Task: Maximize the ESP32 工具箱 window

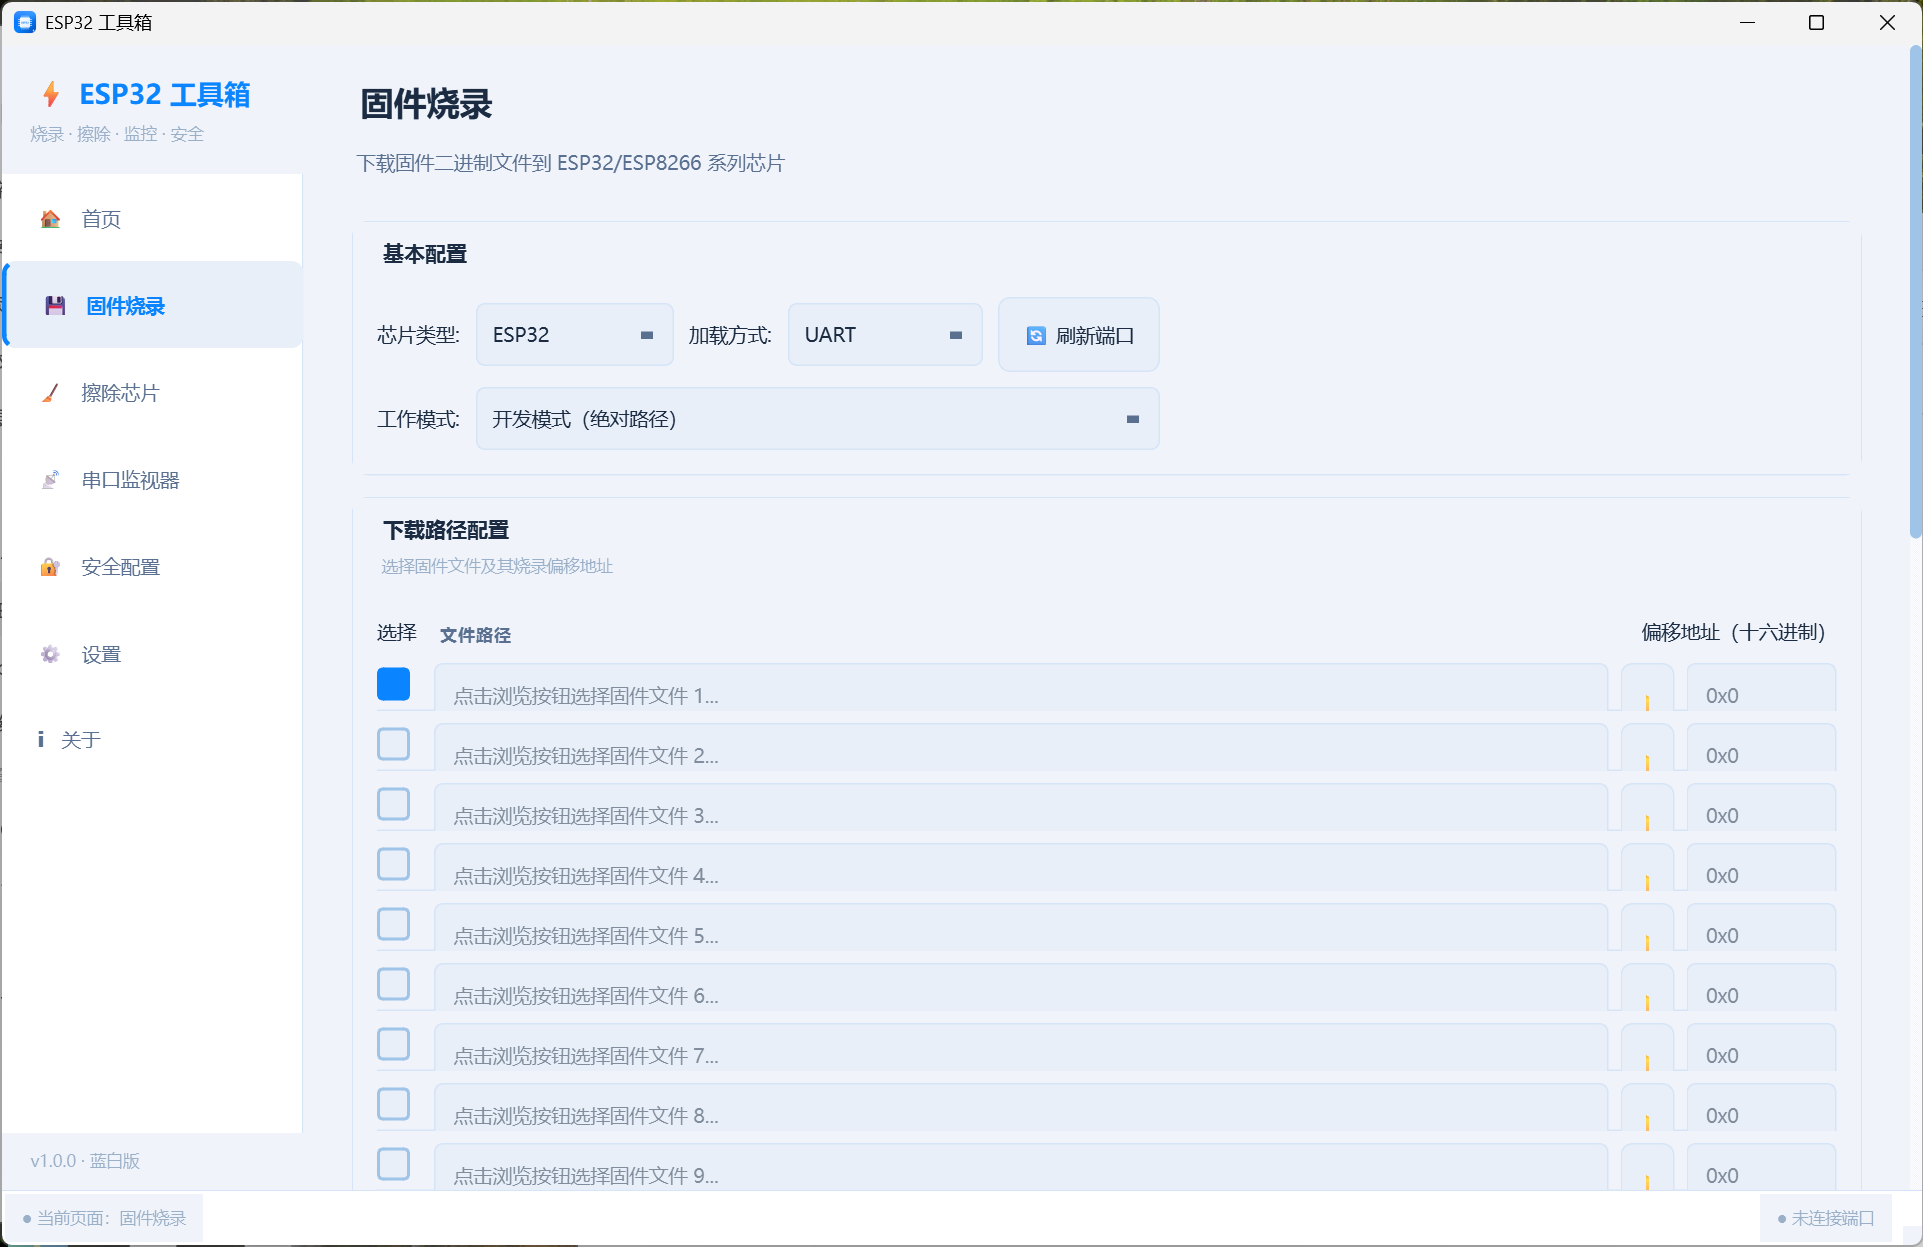Action: (1817, 22)
